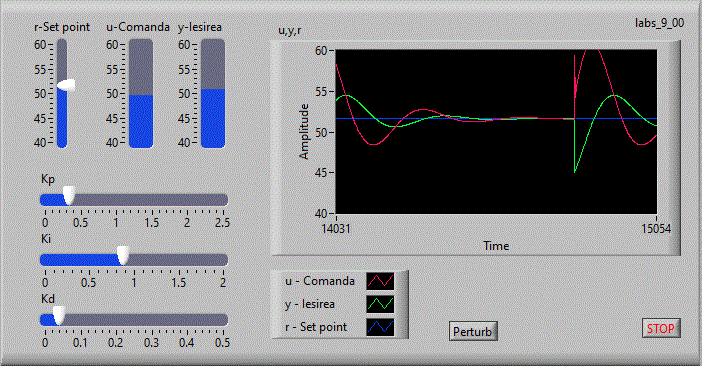Stop the simulation with the STOP button
The width and height of the screenshot is (702, 366).
(x=661, y=328)
